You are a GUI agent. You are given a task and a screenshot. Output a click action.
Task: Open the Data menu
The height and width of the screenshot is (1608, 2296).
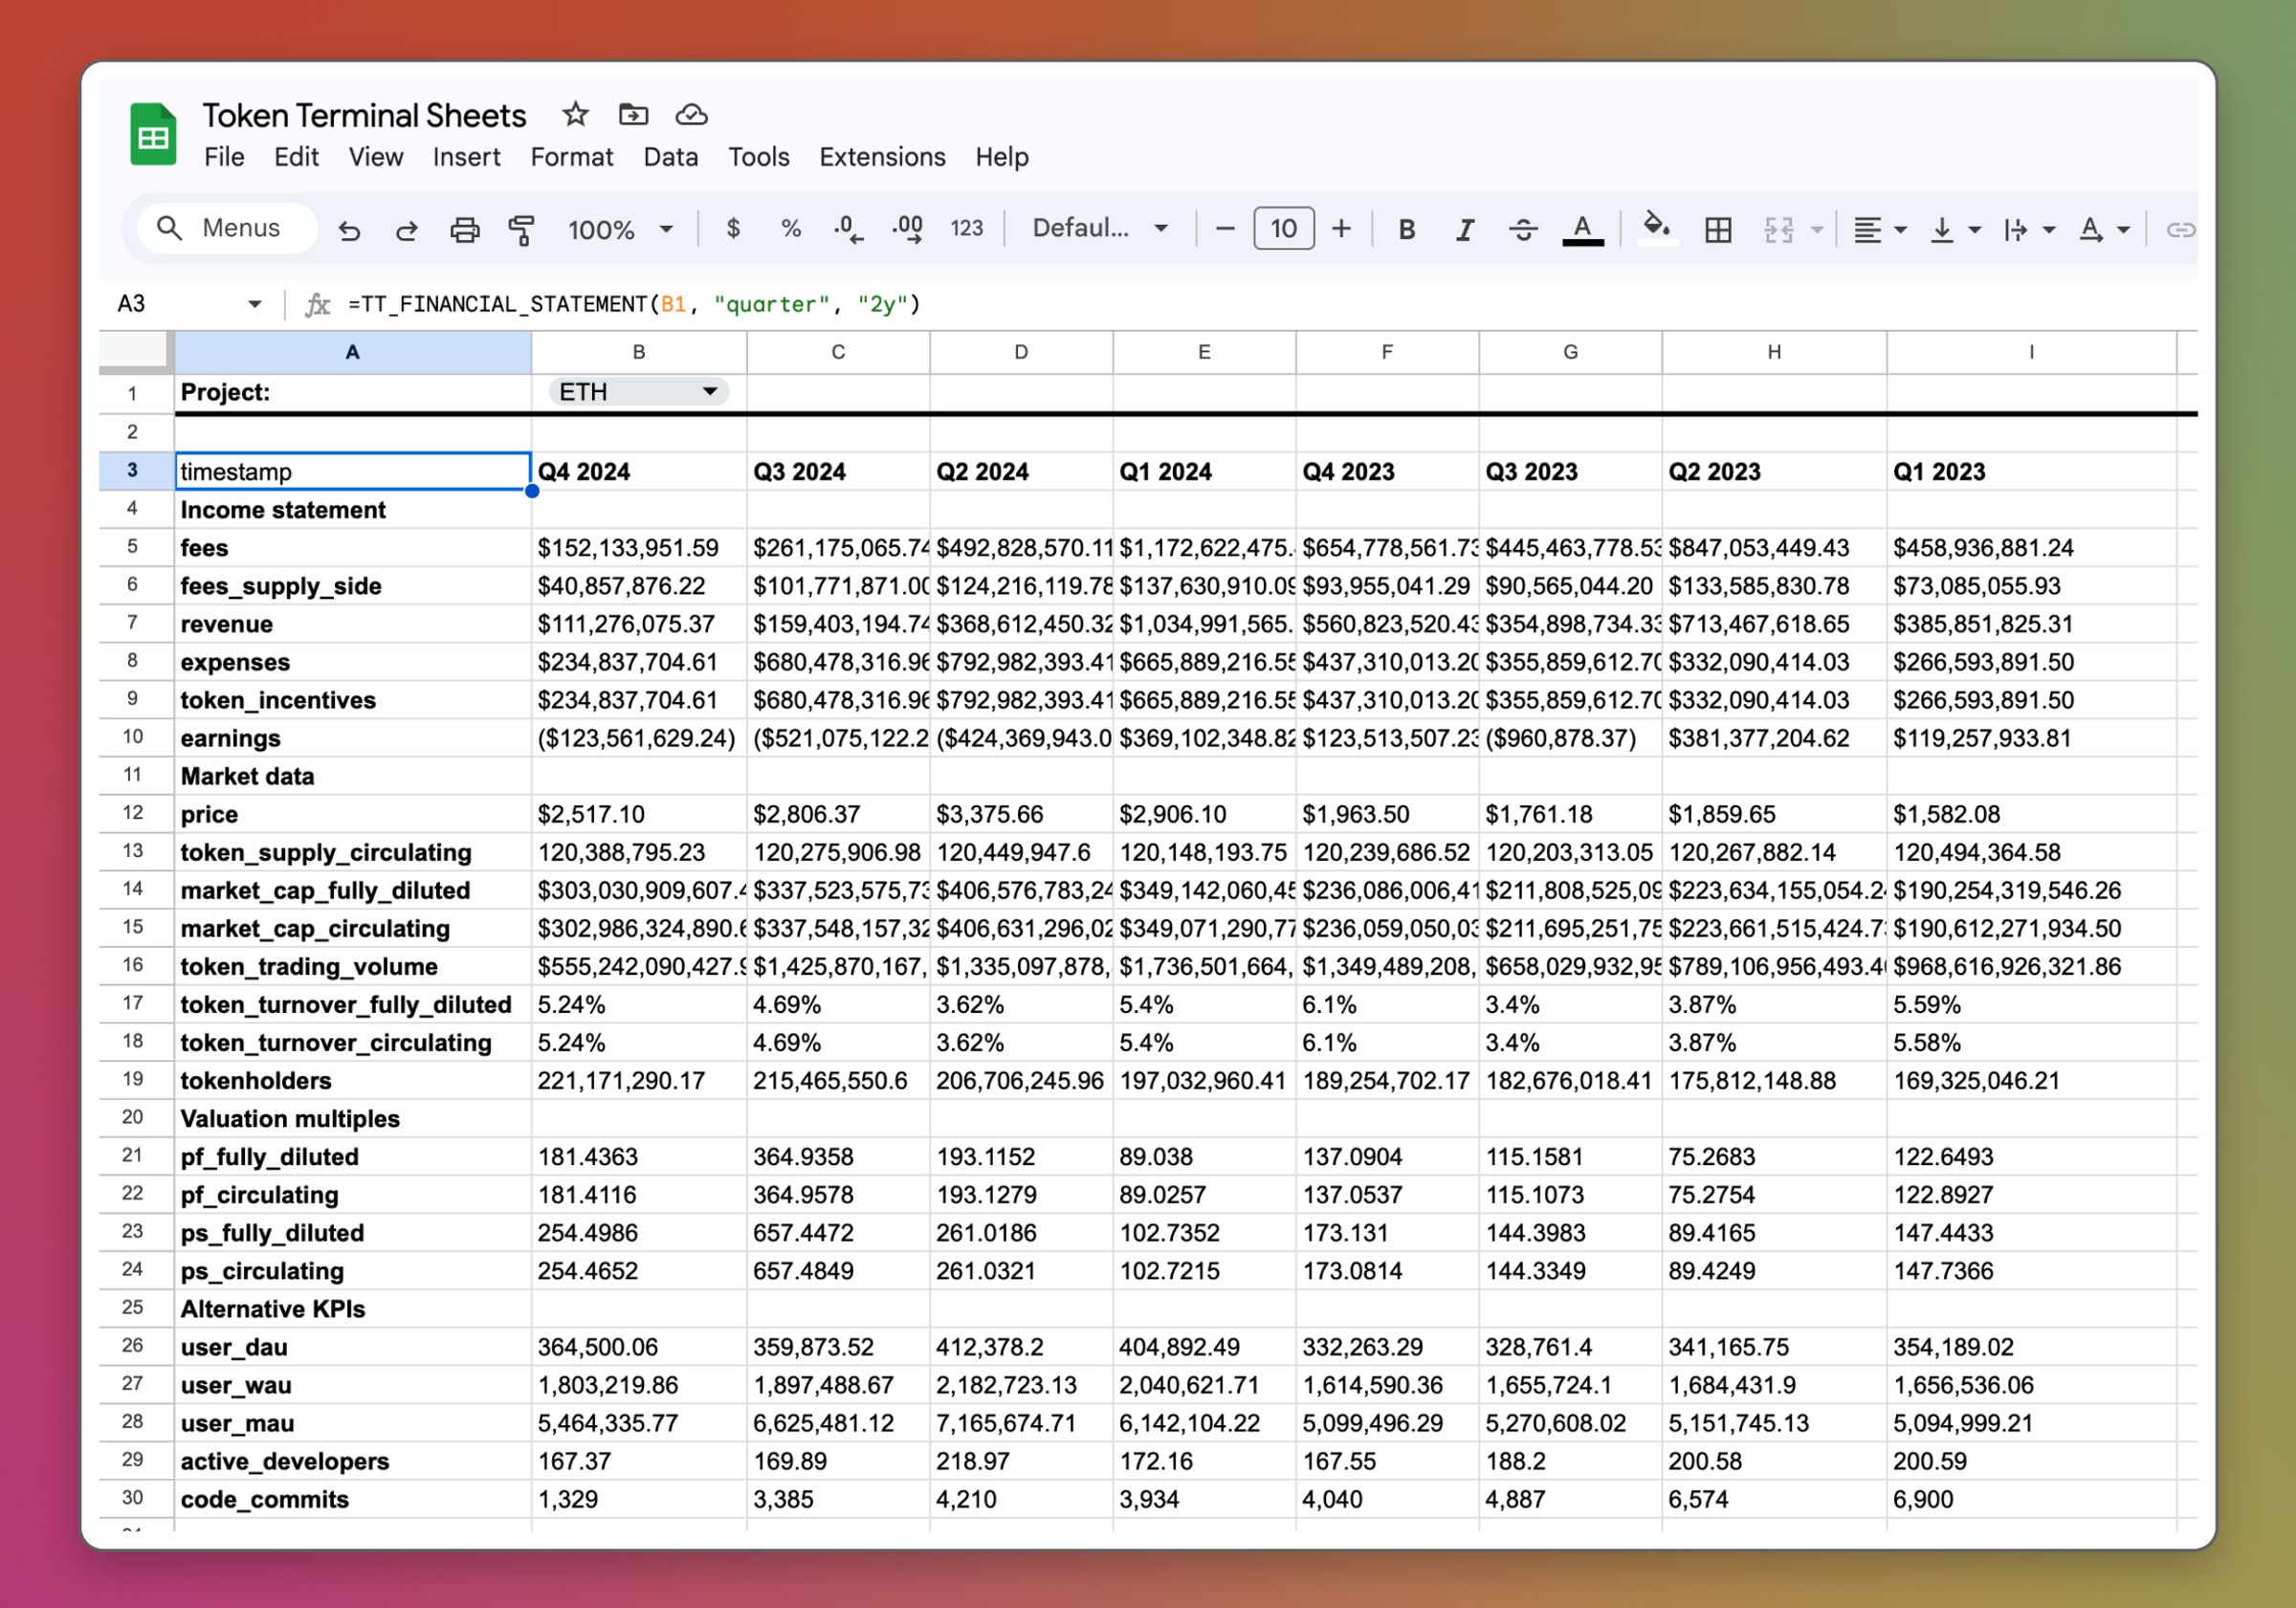(x=671, y=157)
